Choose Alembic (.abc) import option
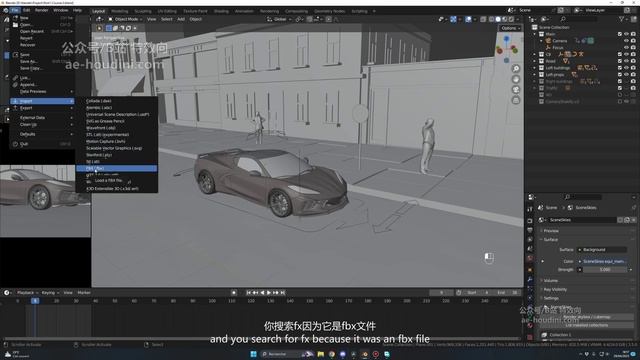Viewport: 640px width, 360px height. 116,107
